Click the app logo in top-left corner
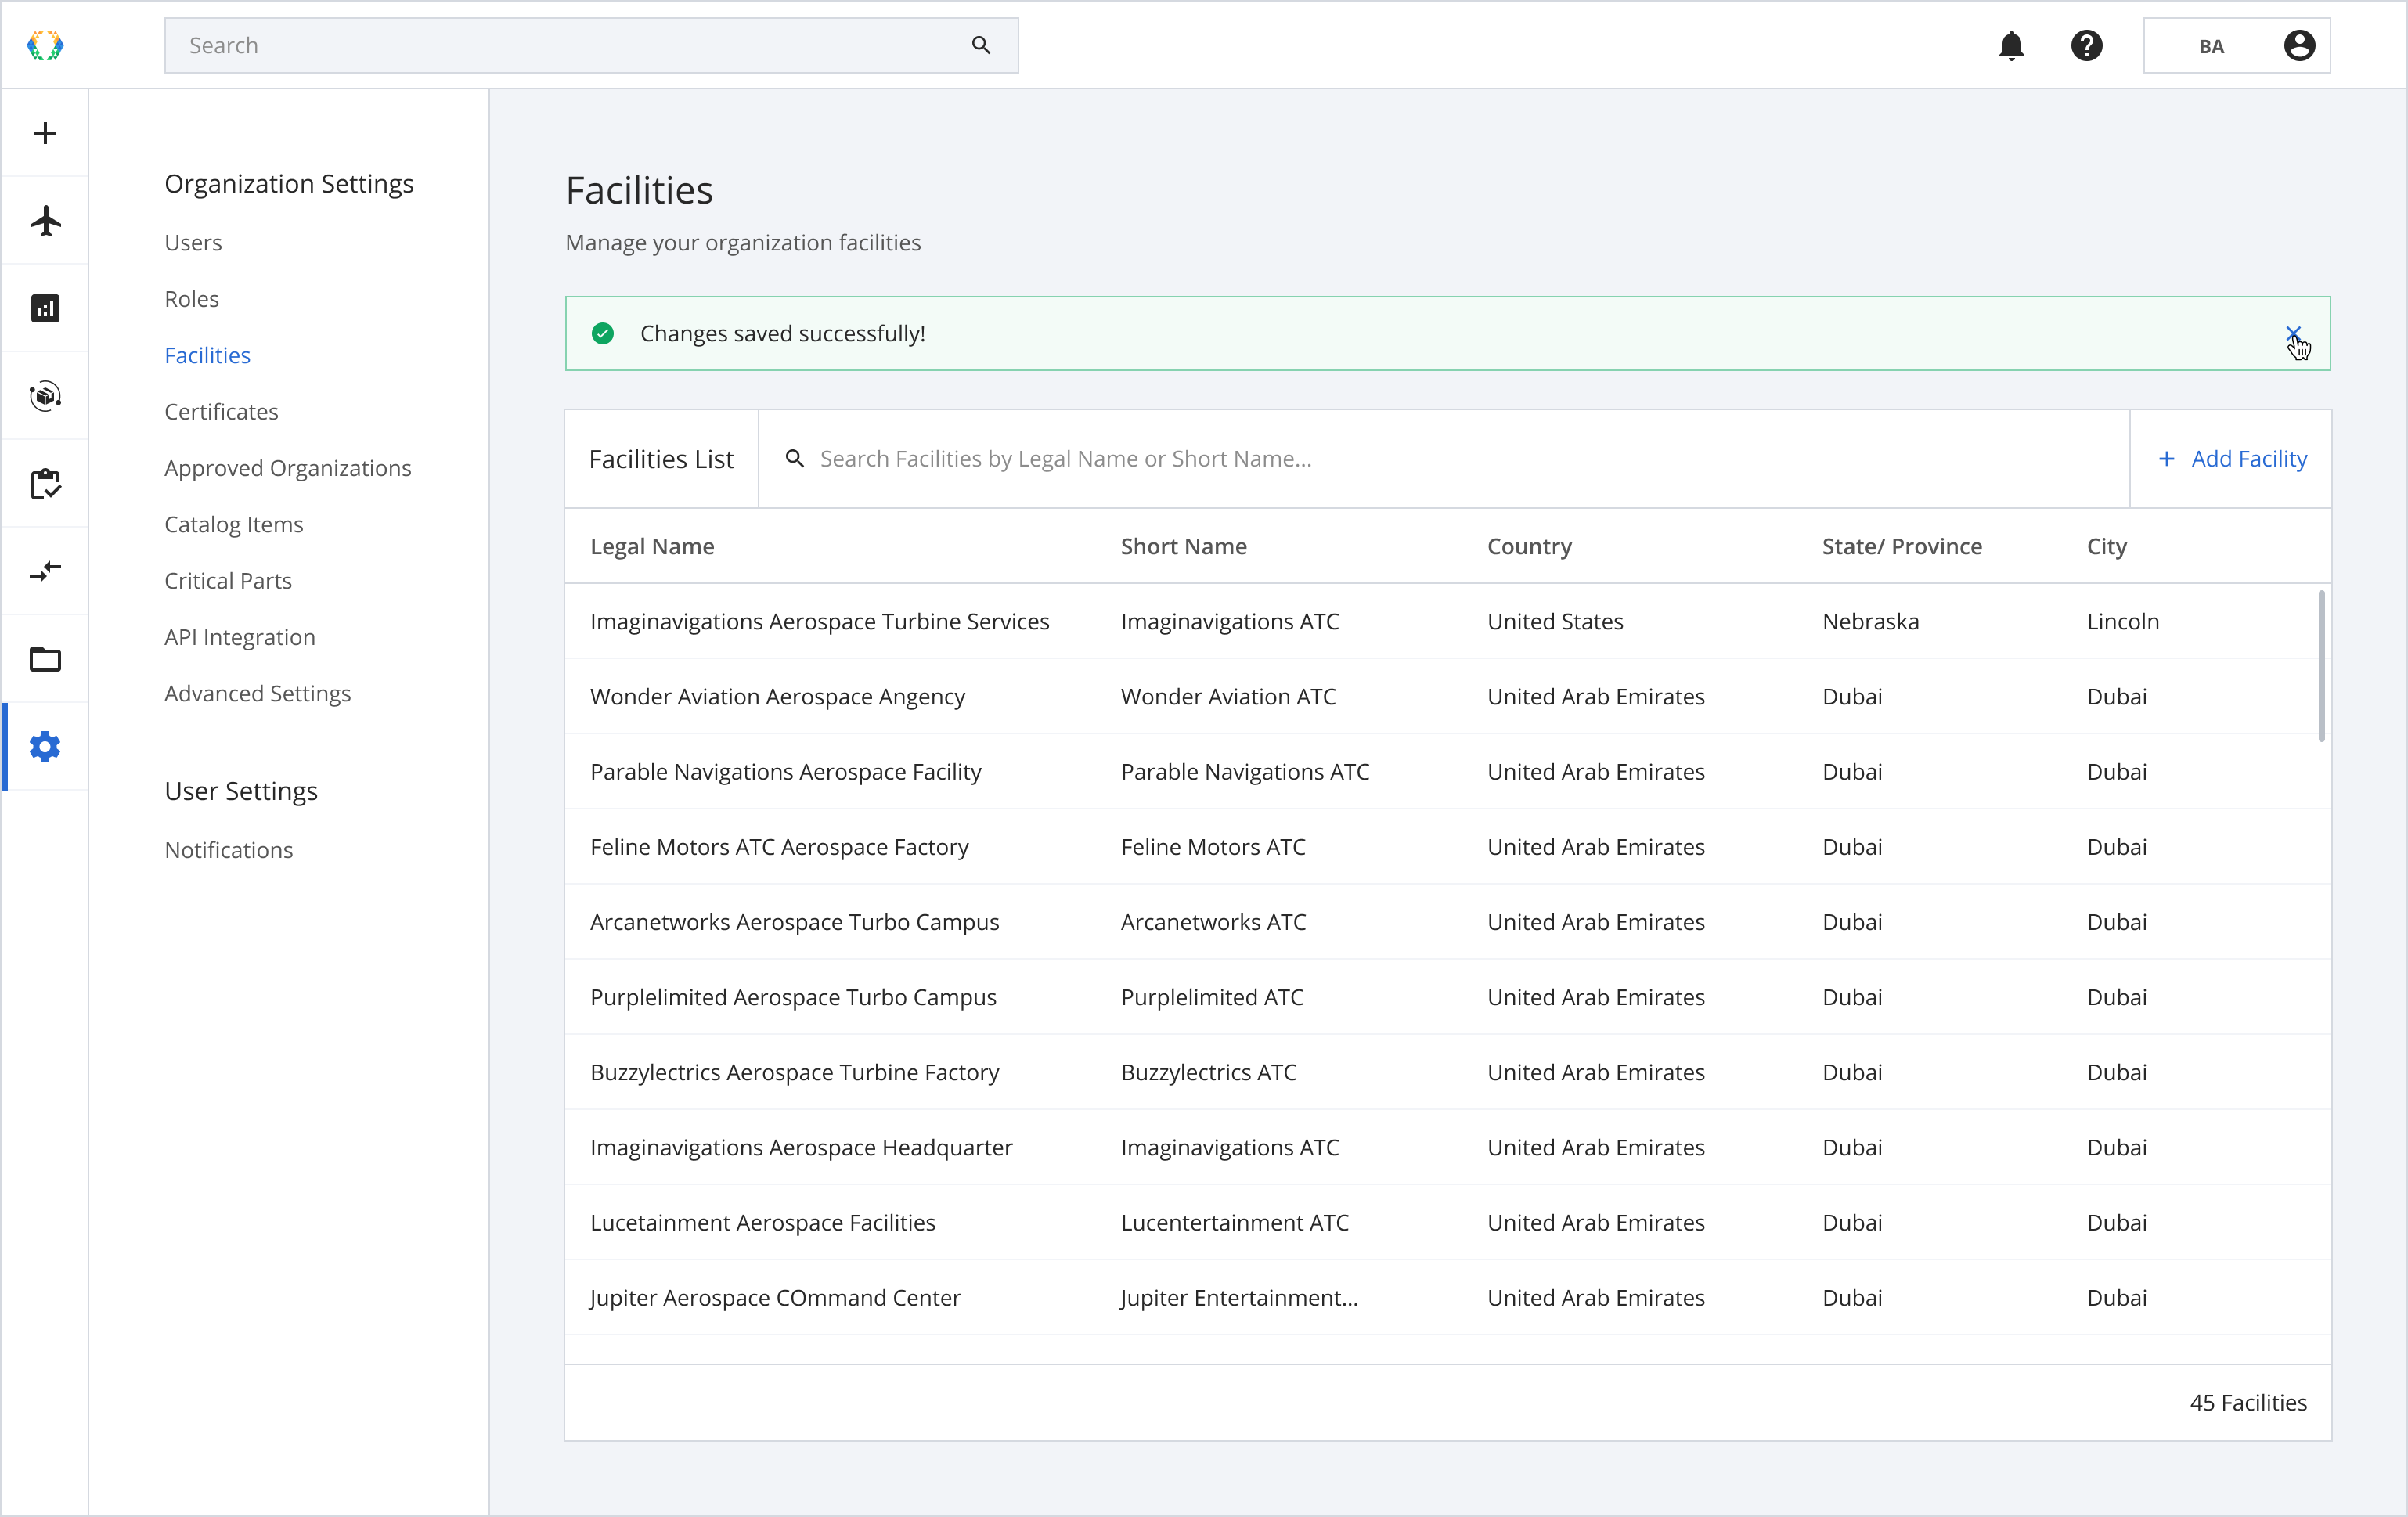Viewport: 2408px width, 1517px height. [x=45, y=45]
